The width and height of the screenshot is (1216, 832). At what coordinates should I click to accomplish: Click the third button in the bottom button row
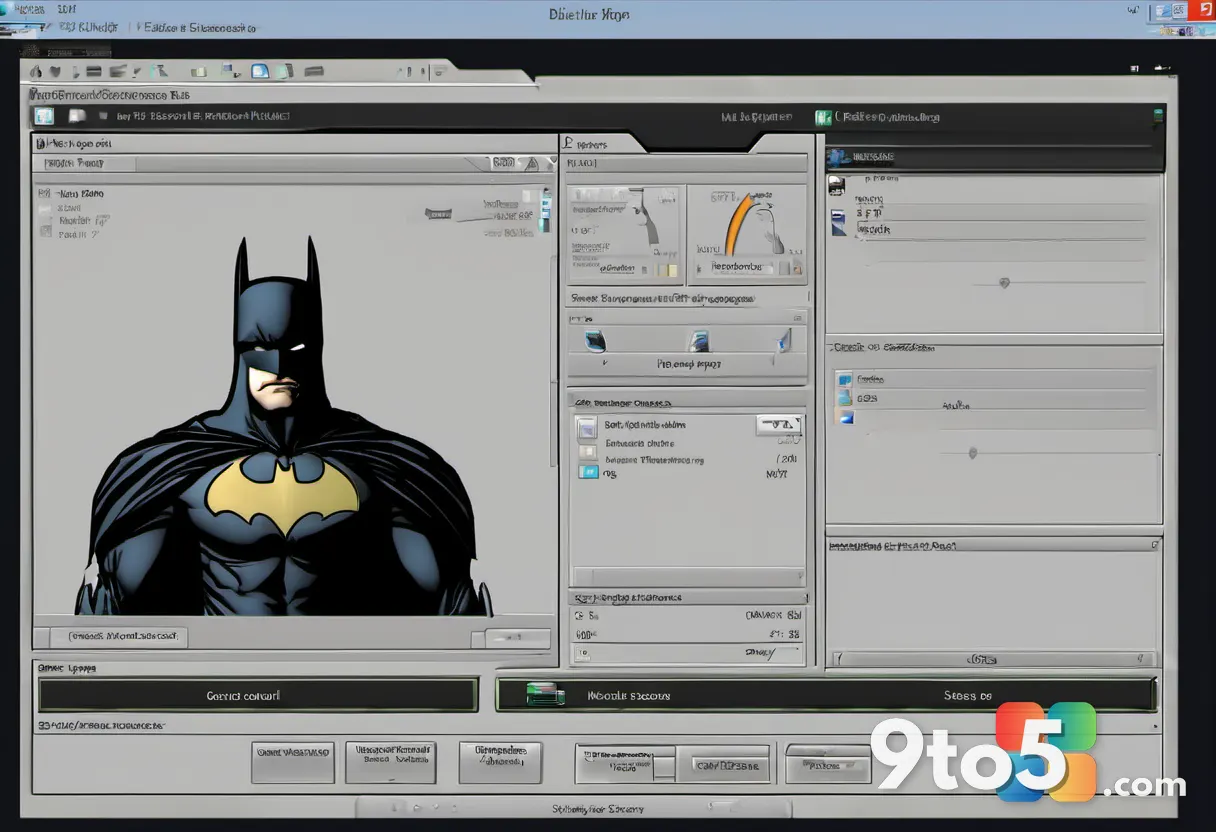[x=500, y=761]
